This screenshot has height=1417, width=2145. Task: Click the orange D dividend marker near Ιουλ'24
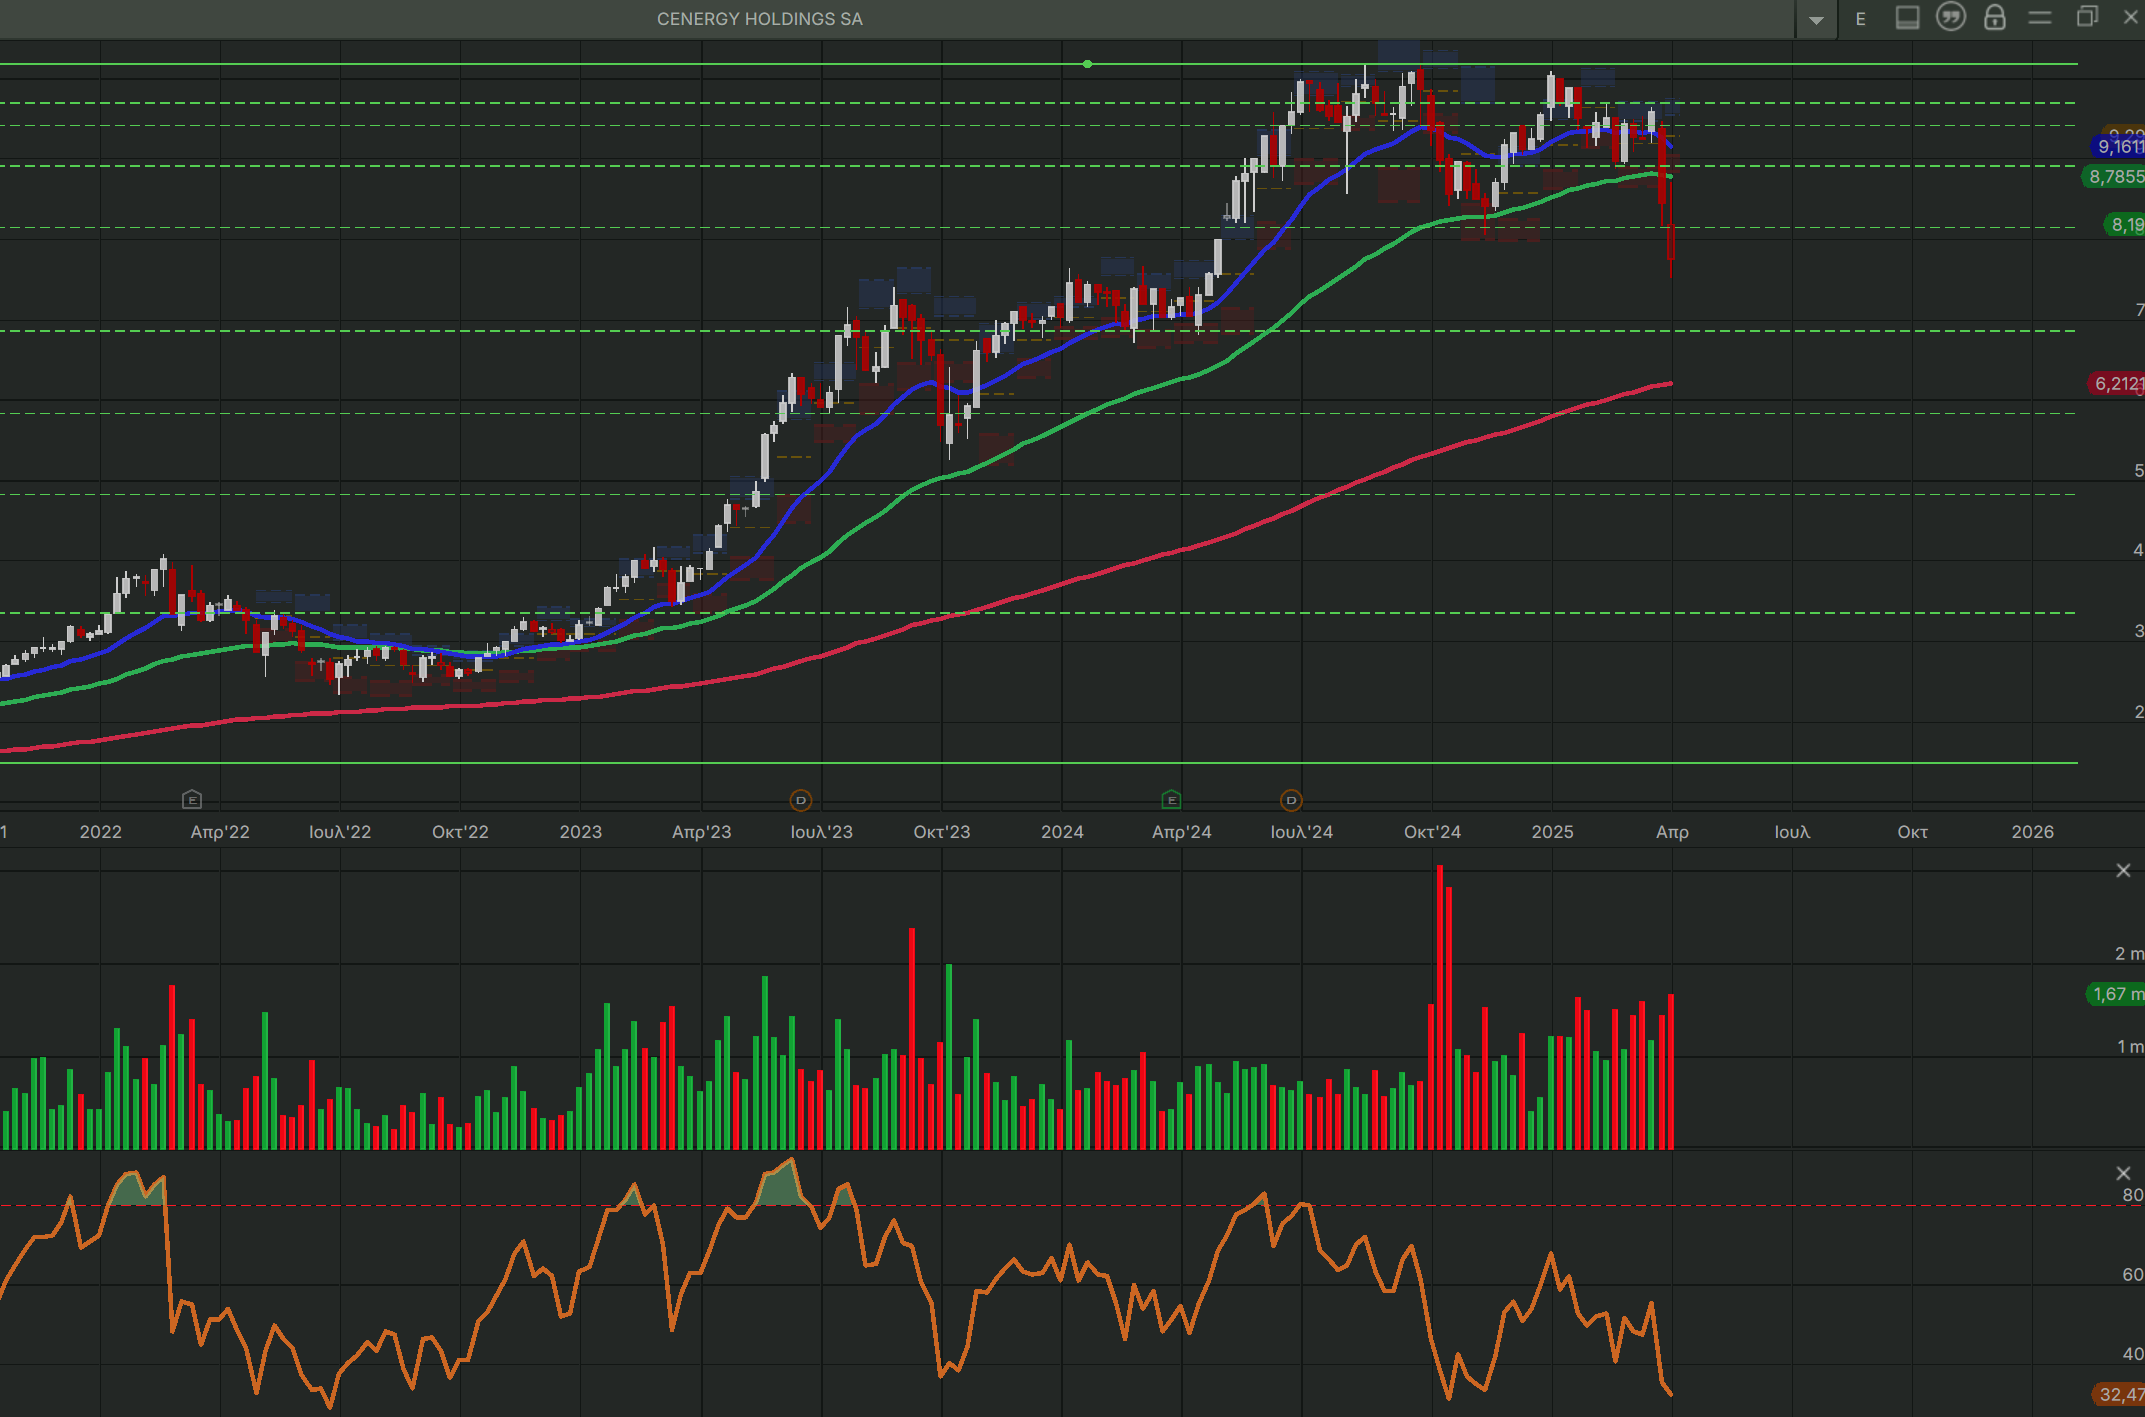click(x=1291, y=800)
